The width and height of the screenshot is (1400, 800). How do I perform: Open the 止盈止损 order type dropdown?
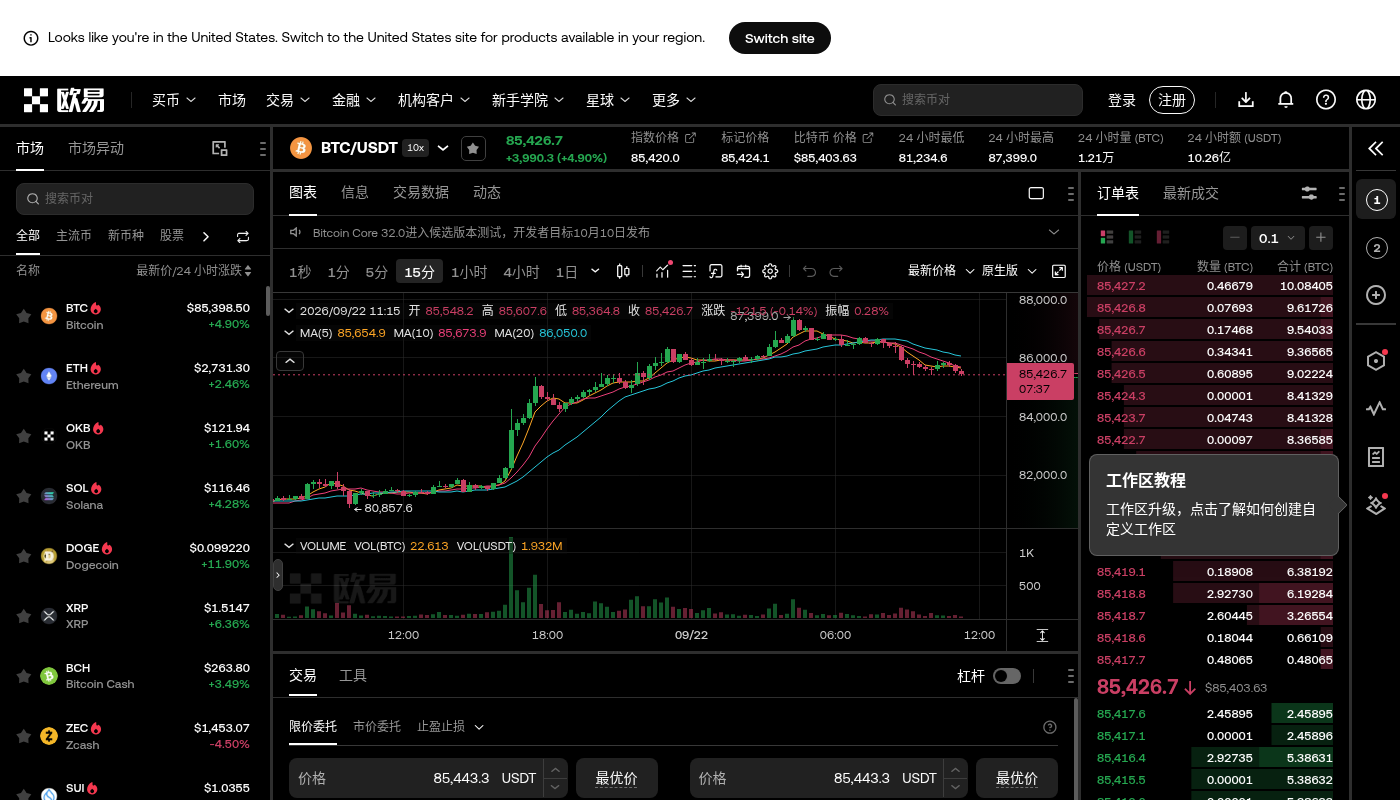[450, 727]
